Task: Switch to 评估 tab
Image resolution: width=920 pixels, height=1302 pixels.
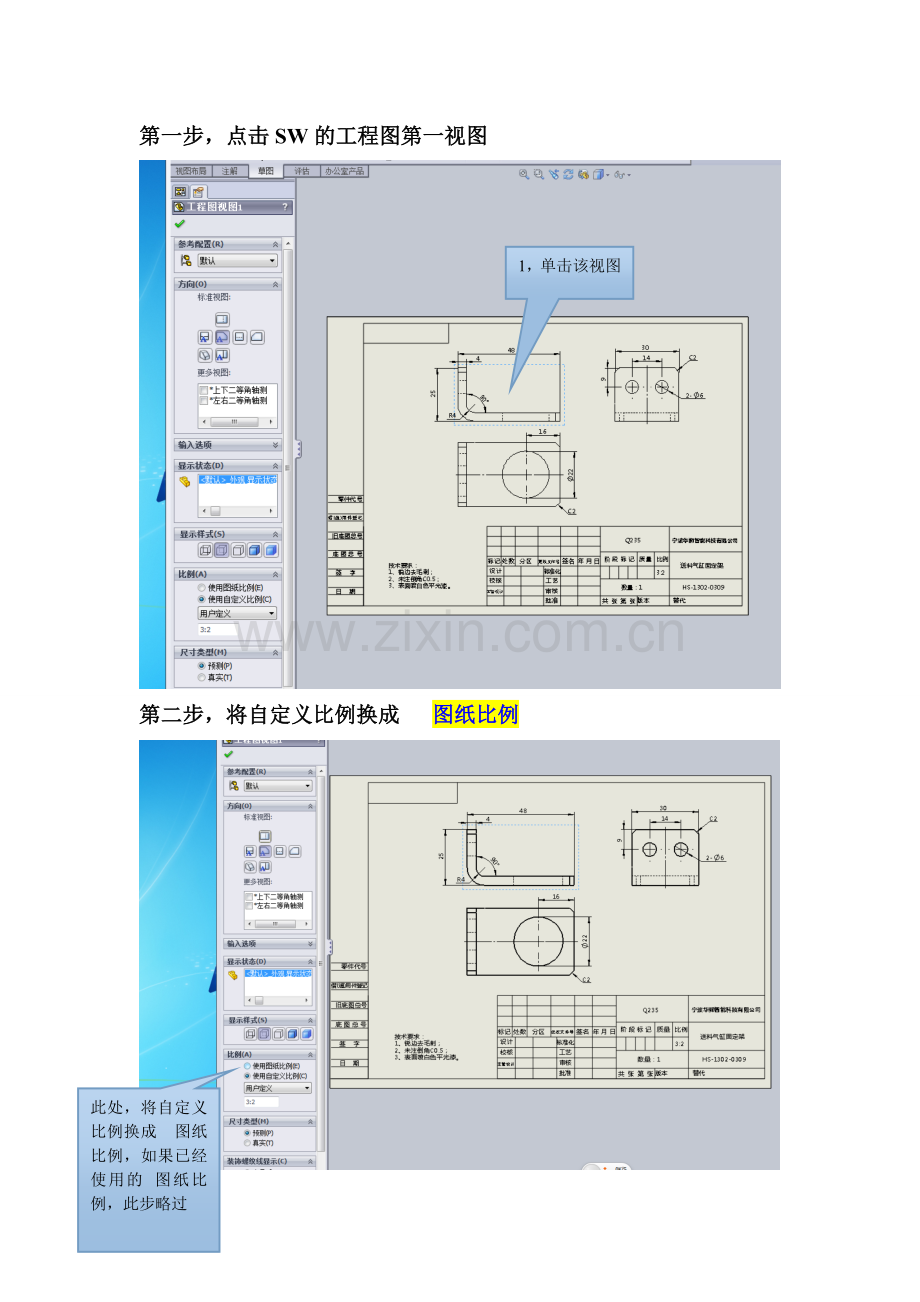Action: pos(303,171)
